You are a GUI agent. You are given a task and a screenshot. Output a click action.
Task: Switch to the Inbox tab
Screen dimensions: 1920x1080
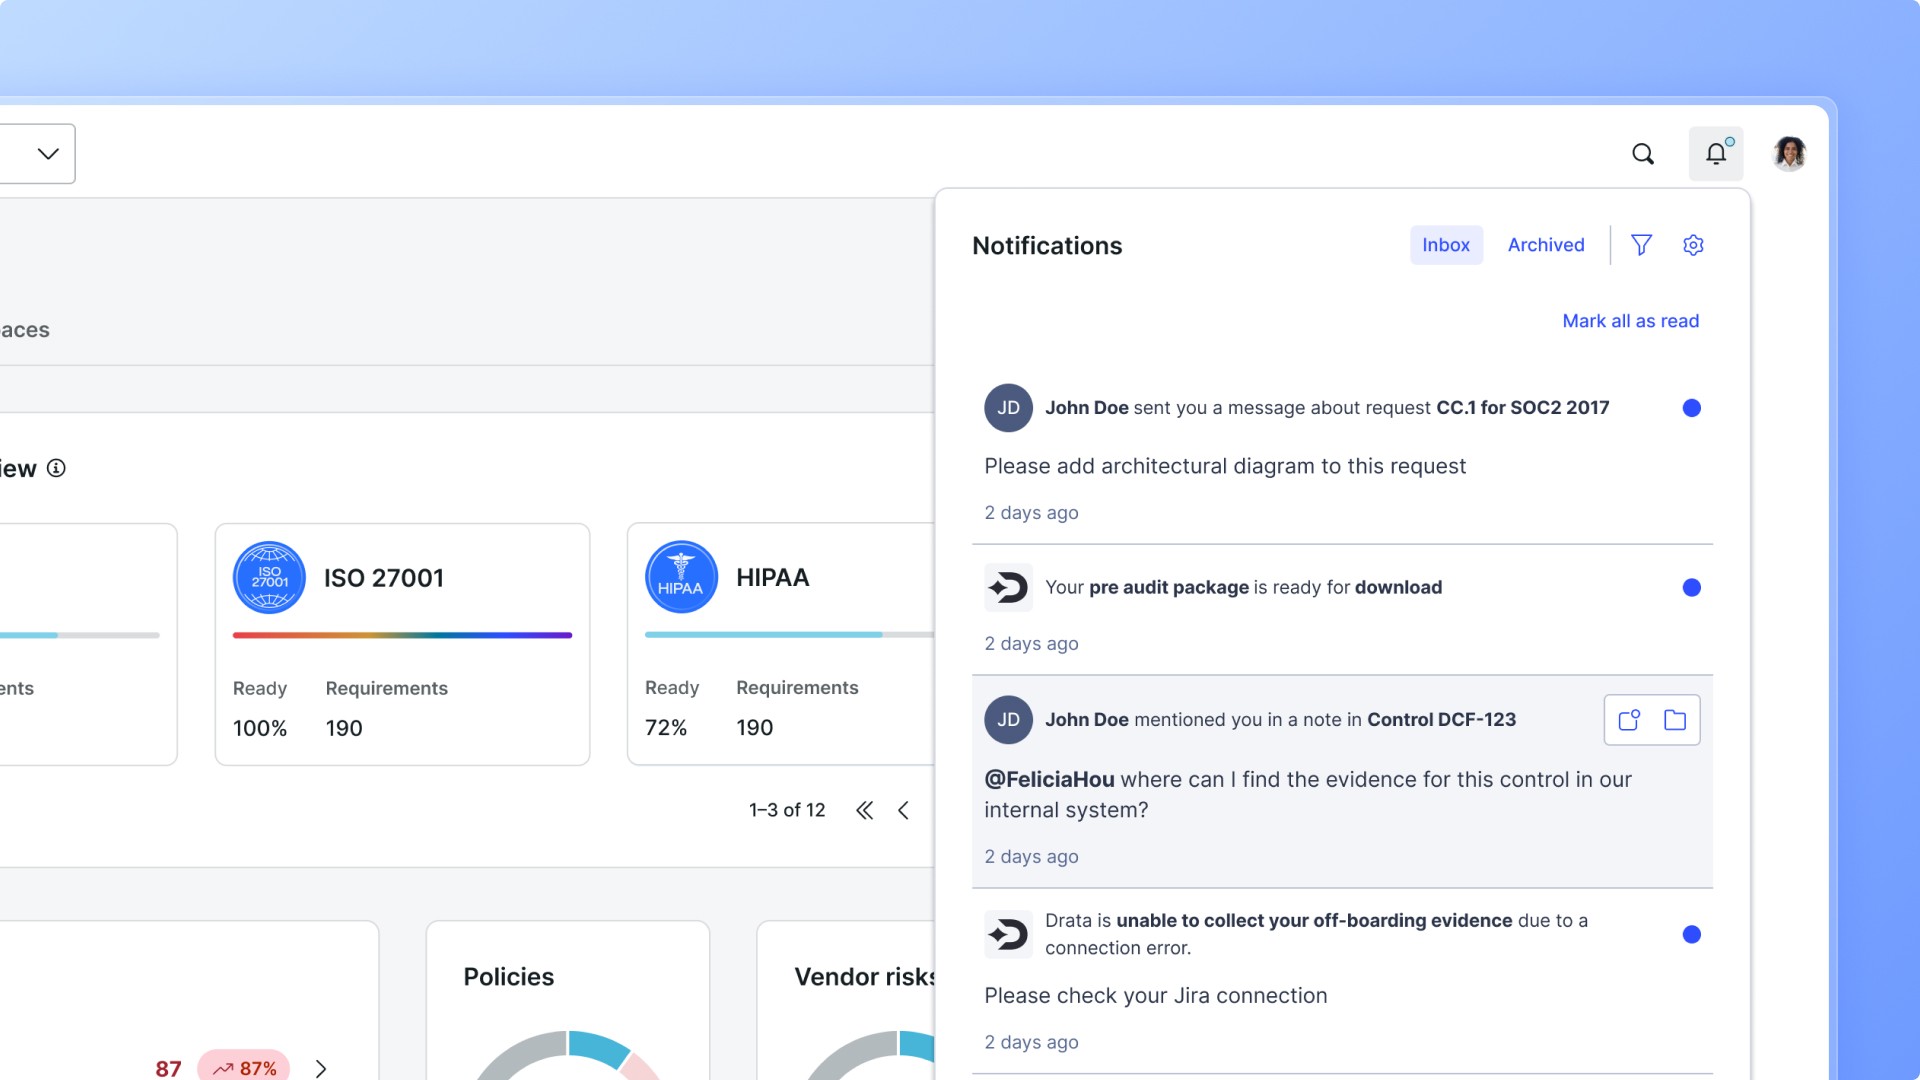tap(1446, 245)
